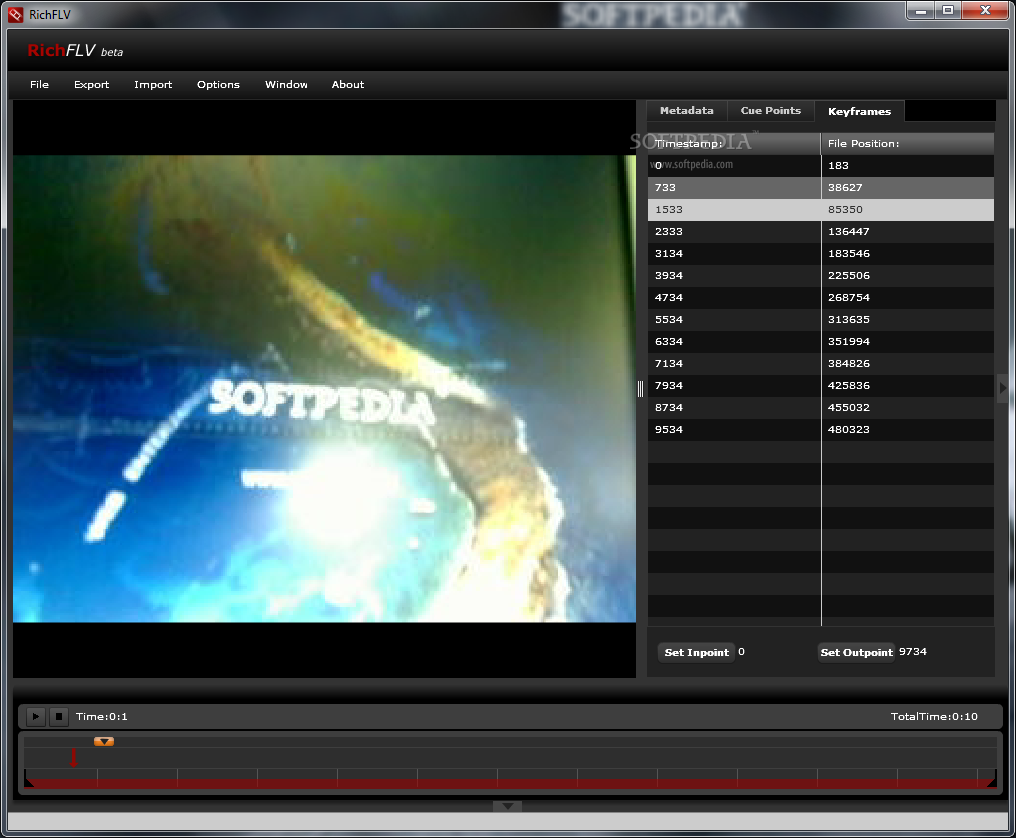Switch to the Cue Points tab

pyautogui.click(x=770, y=111)
